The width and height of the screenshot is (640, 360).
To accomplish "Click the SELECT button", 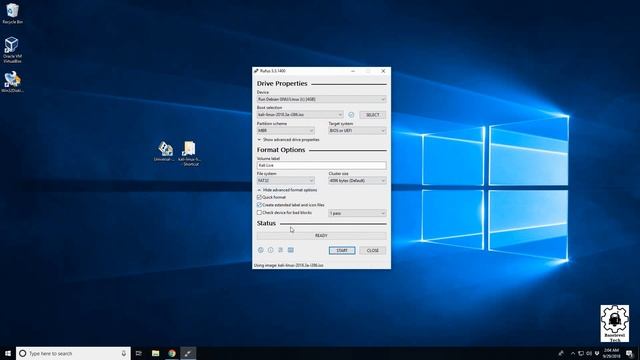I will (x=372, y=115).
